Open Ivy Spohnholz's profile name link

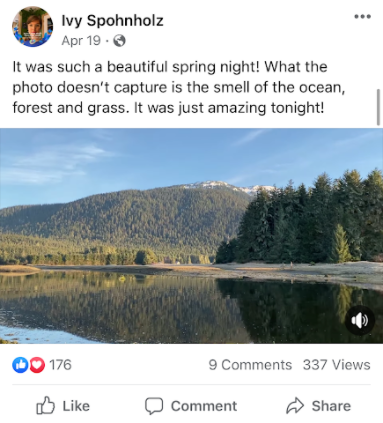[x=112, y=21]
